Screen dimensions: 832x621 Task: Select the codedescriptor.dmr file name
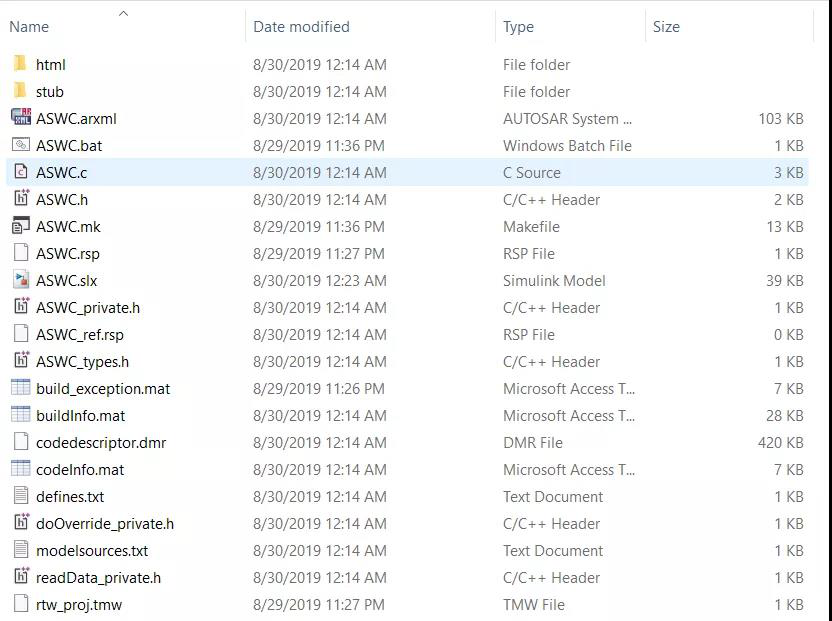pyautogui.click(x=101, y=443)
